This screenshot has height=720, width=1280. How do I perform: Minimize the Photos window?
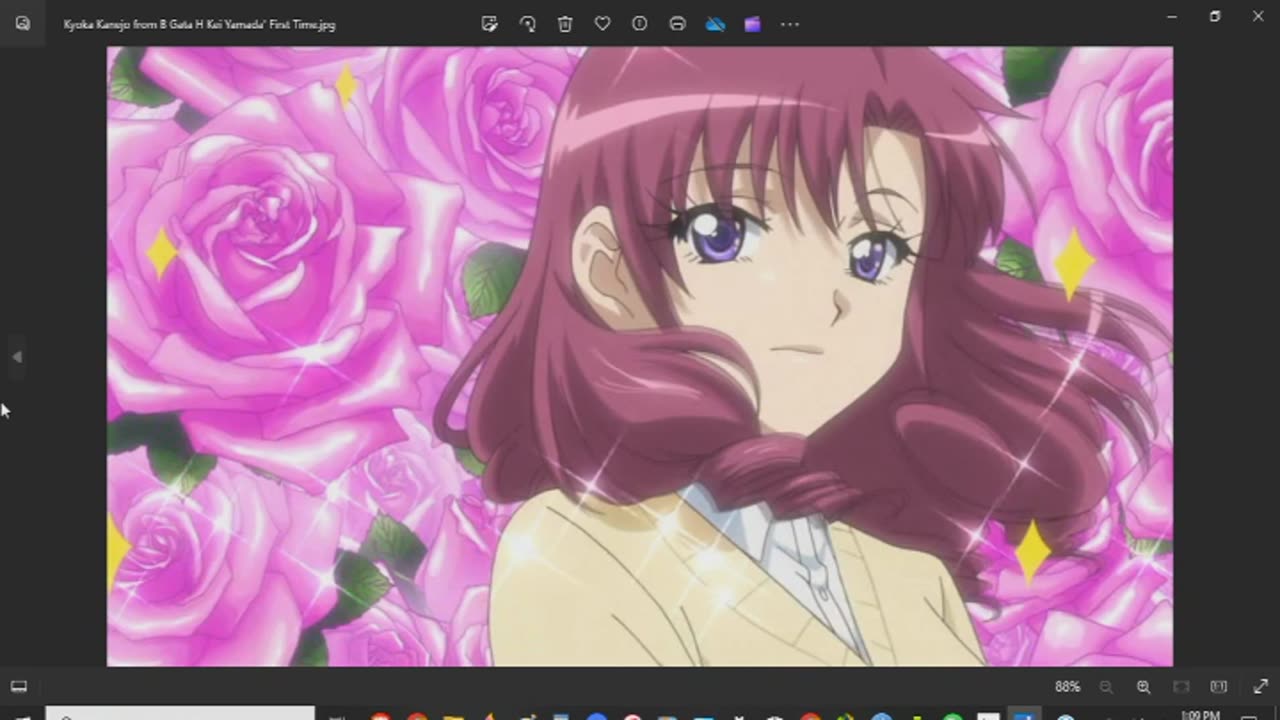click(1172, 16)
